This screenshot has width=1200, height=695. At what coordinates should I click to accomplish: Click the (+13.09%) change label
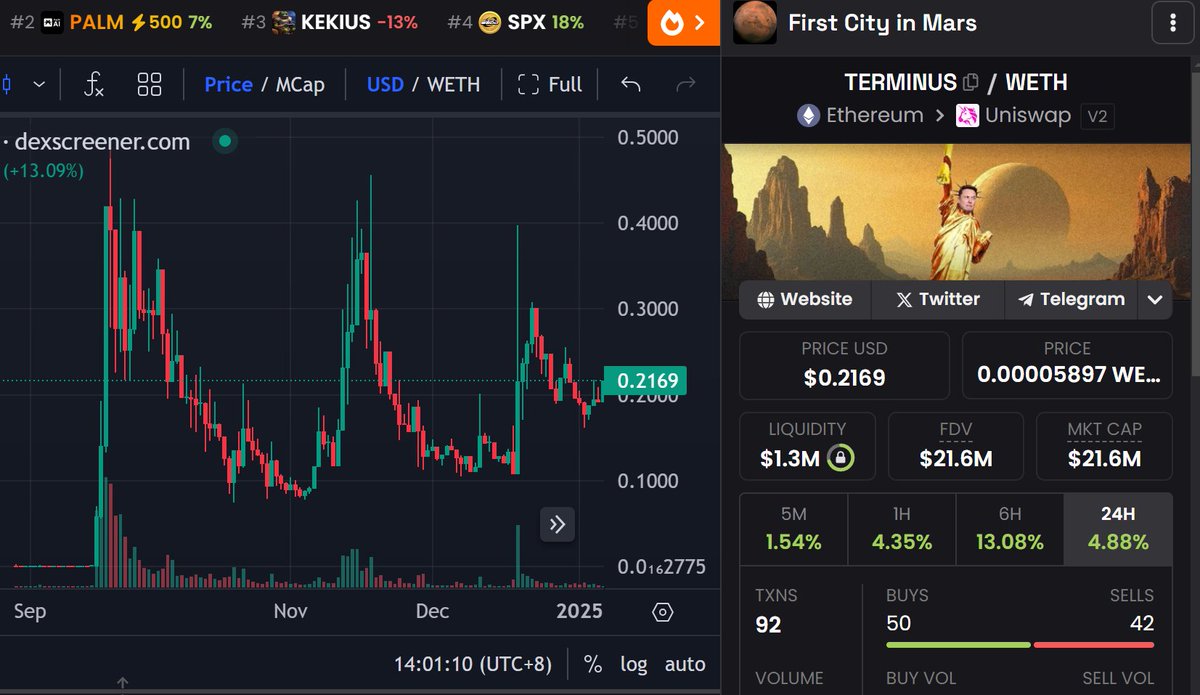pyautogui.click(x=43, y=170)
